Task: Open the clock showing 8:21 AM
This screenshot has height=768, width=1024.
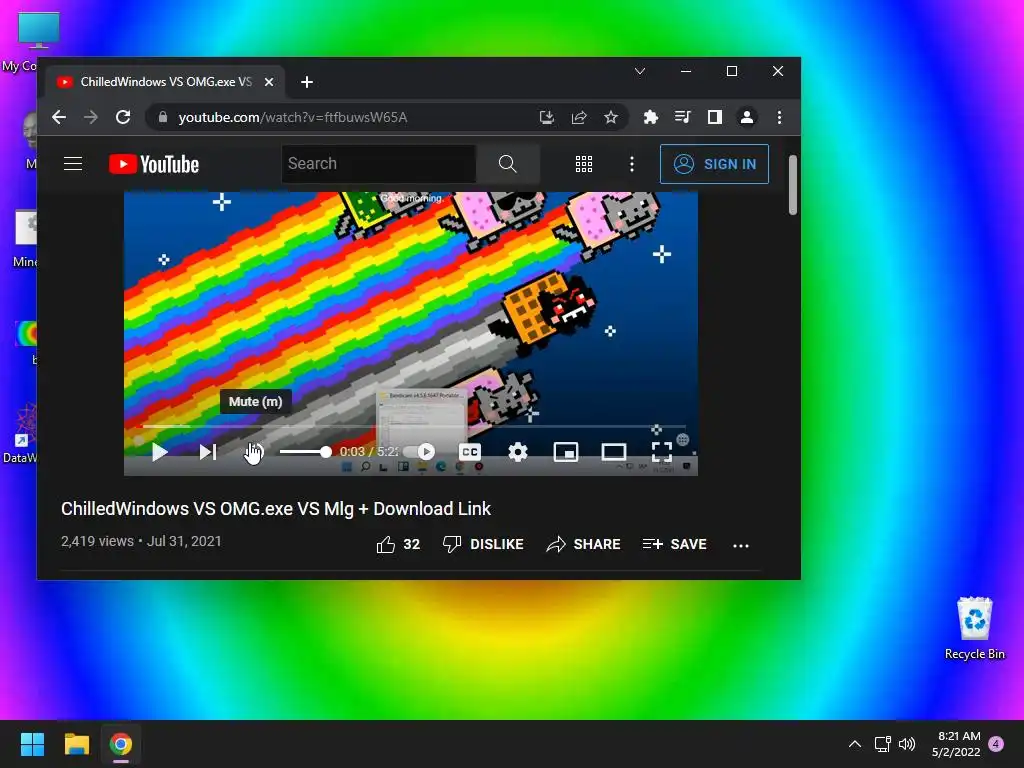Action: [x=956, y=744]
